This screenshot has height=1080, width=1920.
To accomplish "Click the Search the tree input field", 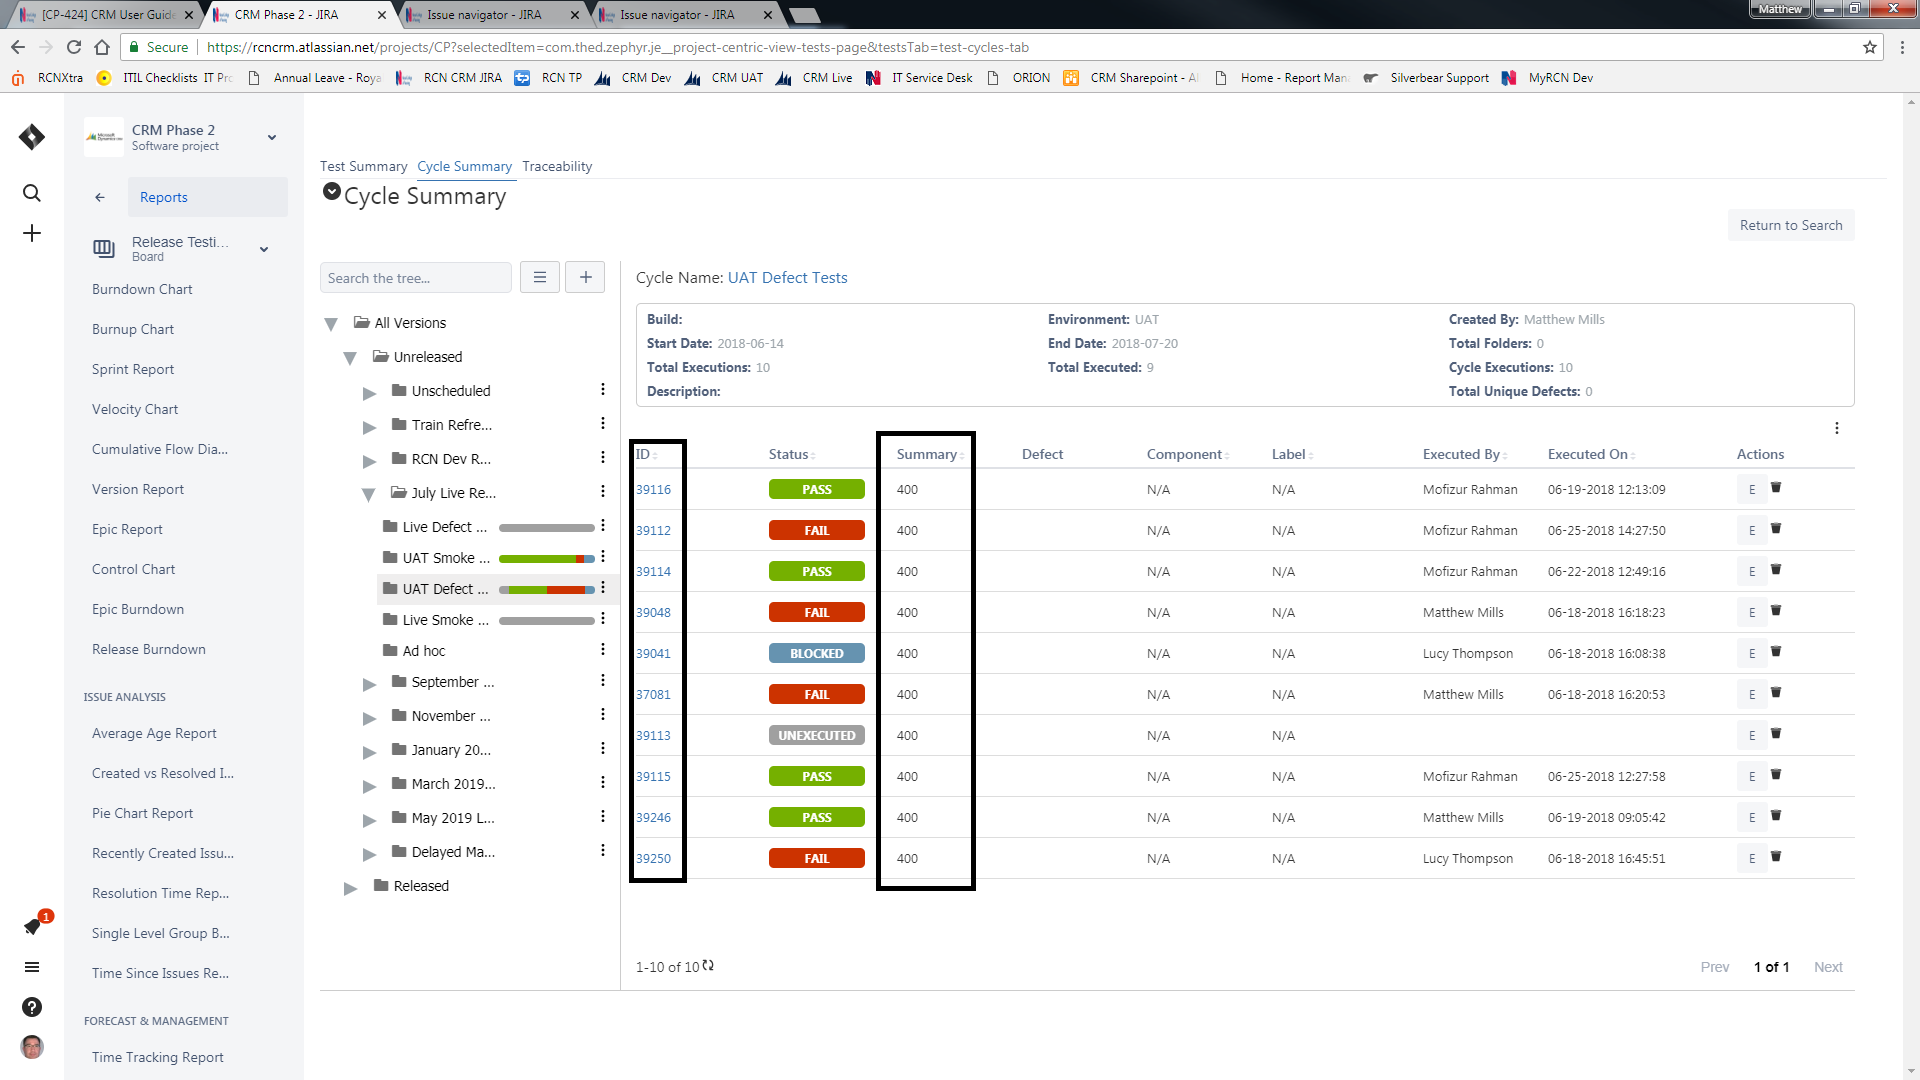I will click(x=416, y=277).
